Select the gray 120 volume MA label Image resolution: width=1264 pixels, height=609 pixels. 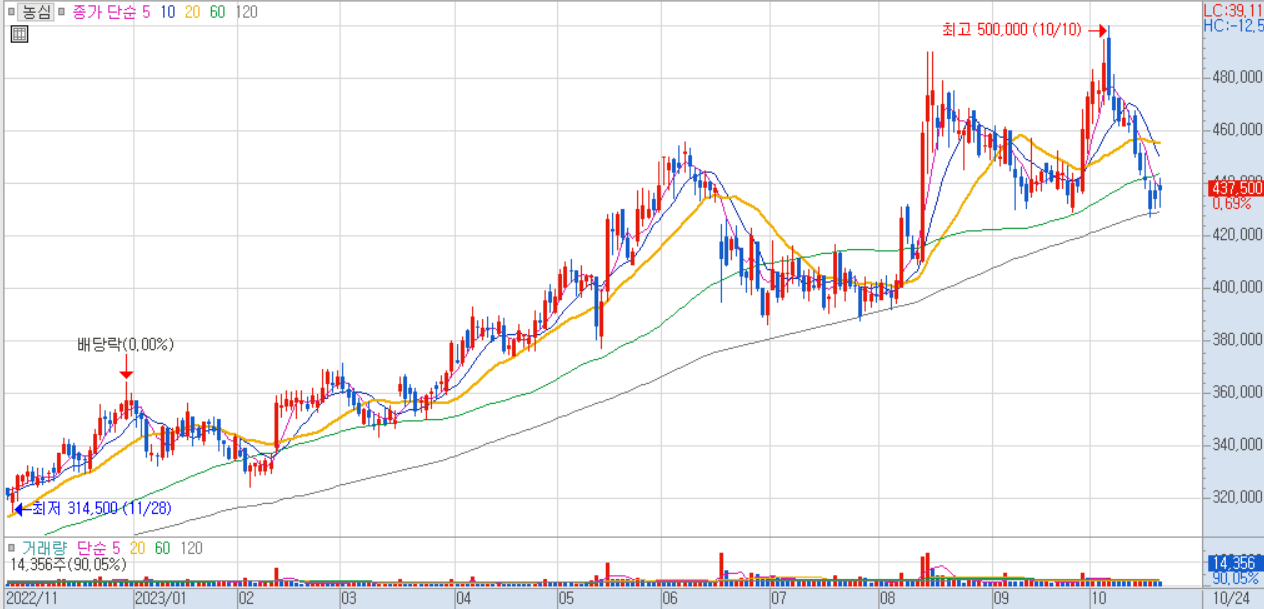pyautogui.click(x=190, y=547)
